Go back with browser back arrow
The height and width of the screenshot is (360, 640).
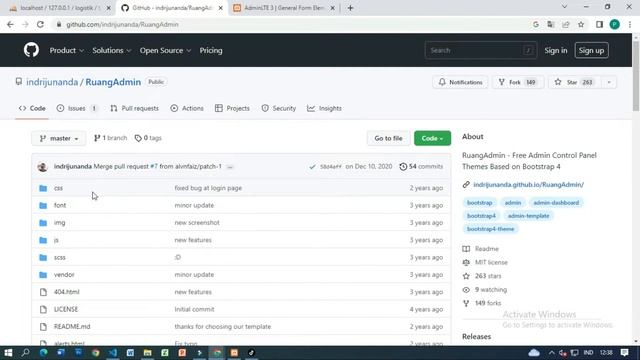coord(10,24)
